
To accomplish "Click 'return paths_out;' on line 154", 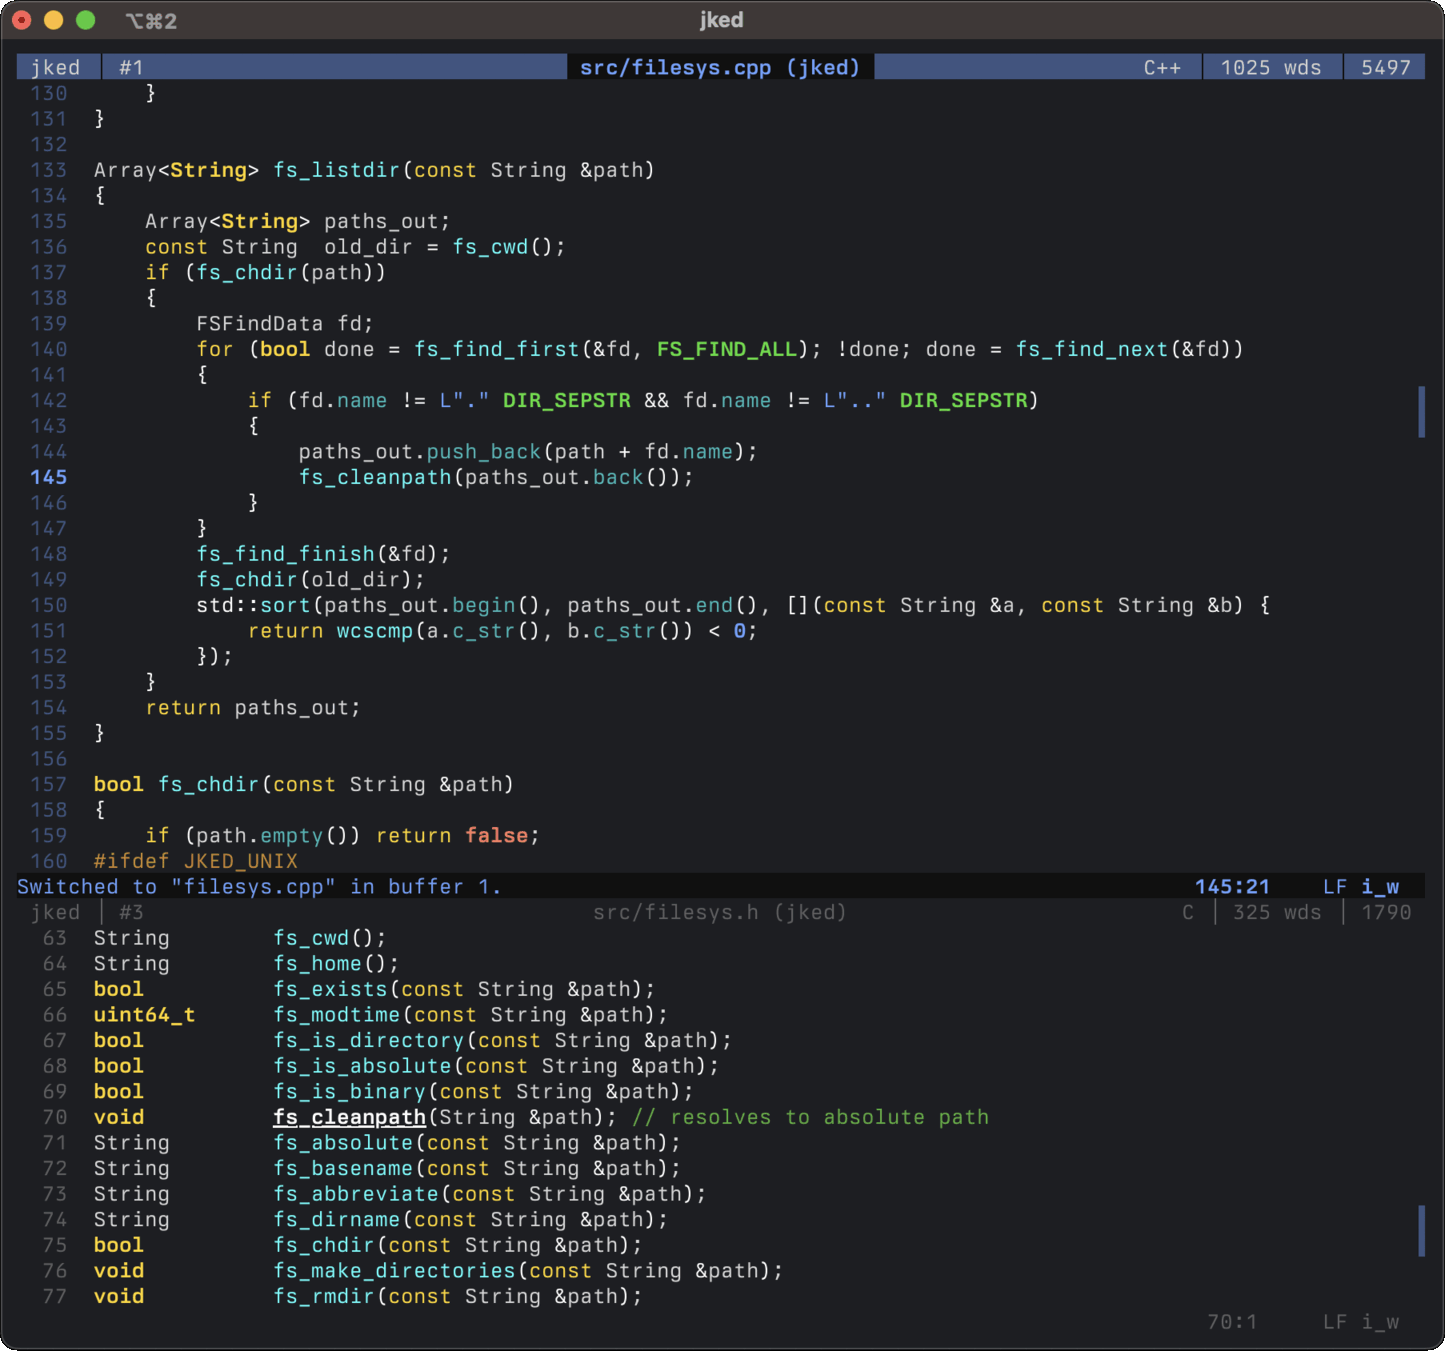I will [x=253, y=708].
